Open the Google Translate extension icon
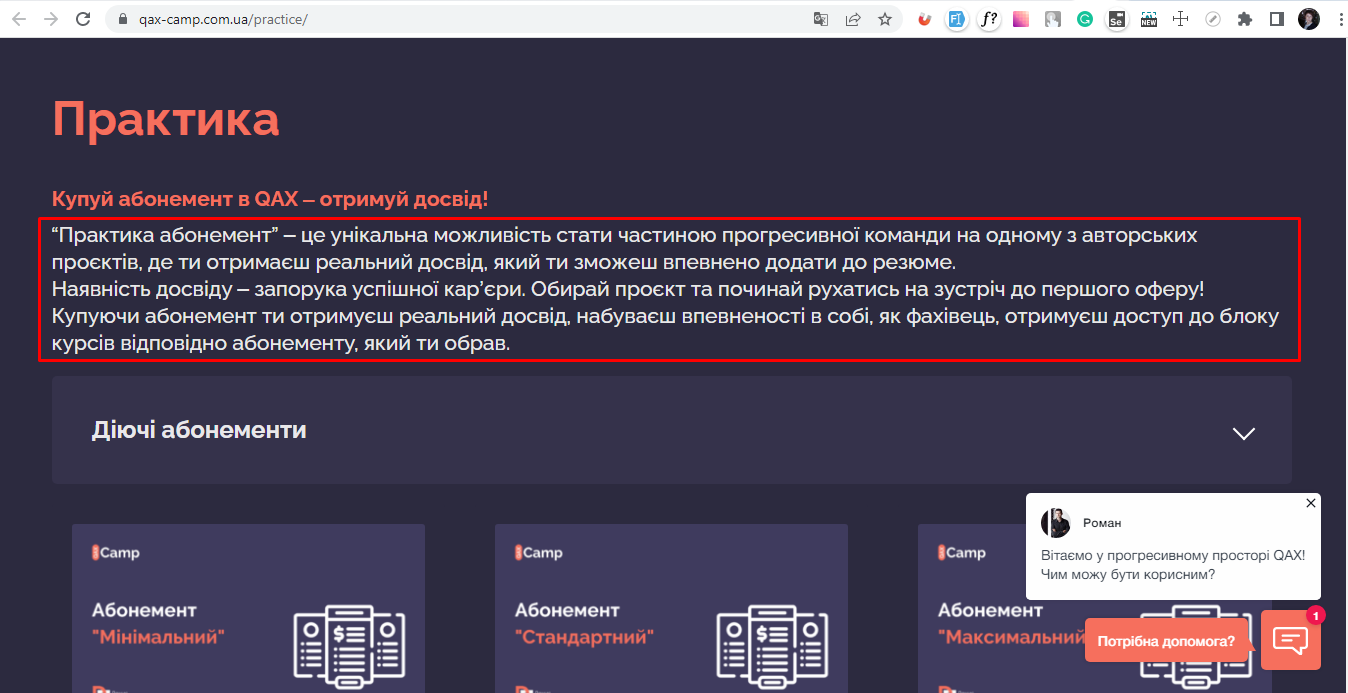This screenshot has width=1348, height=693. (x=821, y=18)
